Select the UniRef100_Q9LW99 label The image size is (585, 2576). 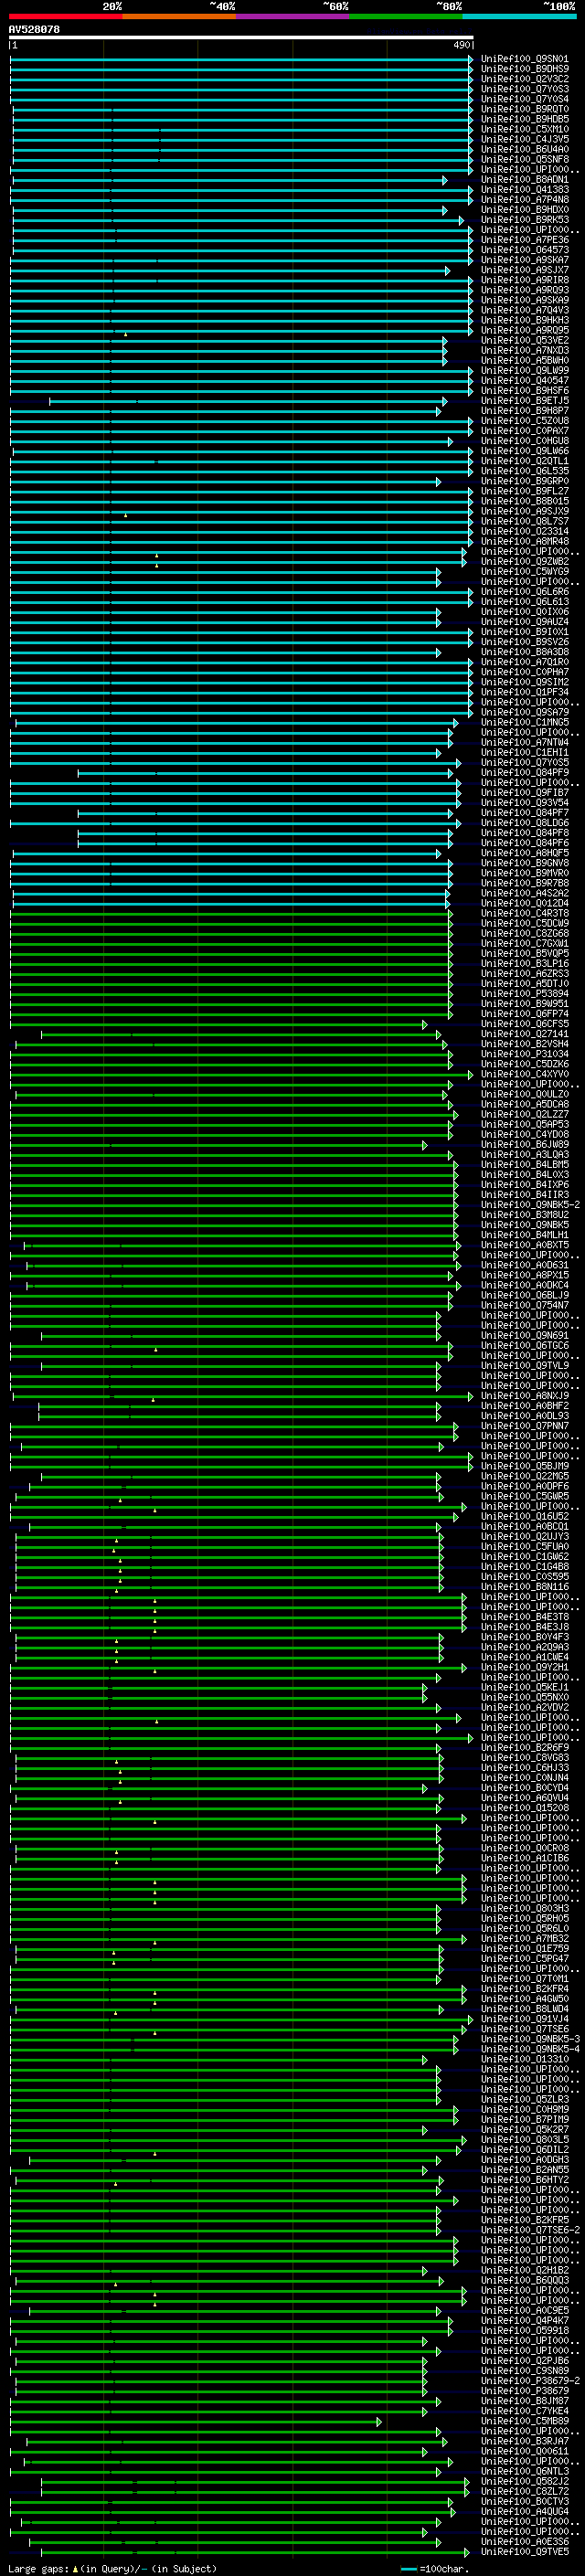click(525, 371)
